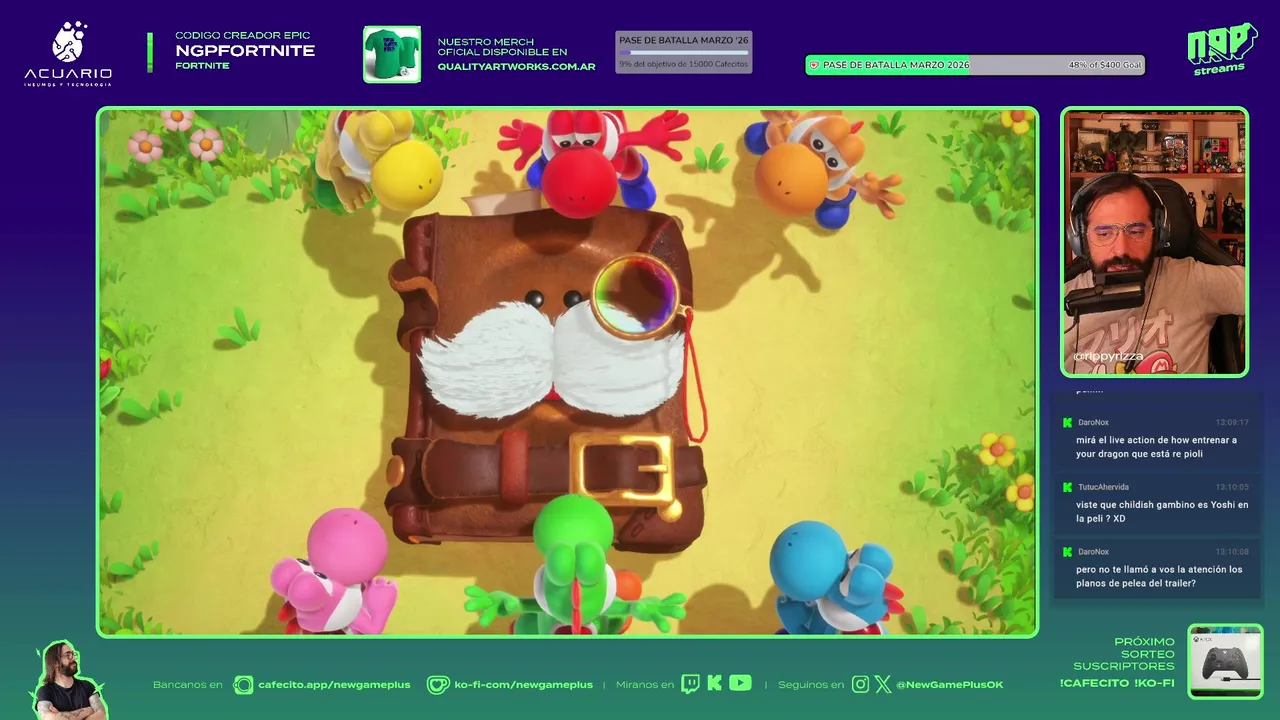Screen dimensions: 1280x720
Task: Click "48% of $400 Goal" text
Action: pos(1105,65)
